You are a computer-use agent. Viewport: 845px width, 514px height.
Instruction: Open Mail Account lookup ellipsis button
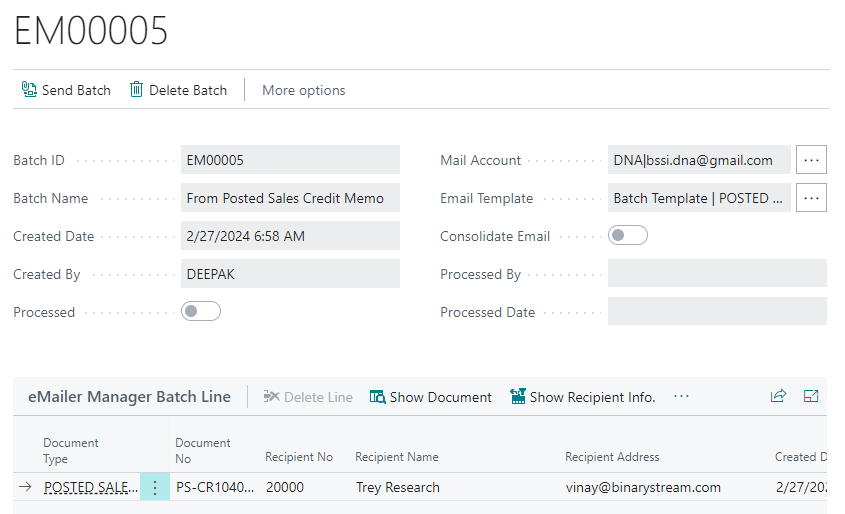point(811,160)
